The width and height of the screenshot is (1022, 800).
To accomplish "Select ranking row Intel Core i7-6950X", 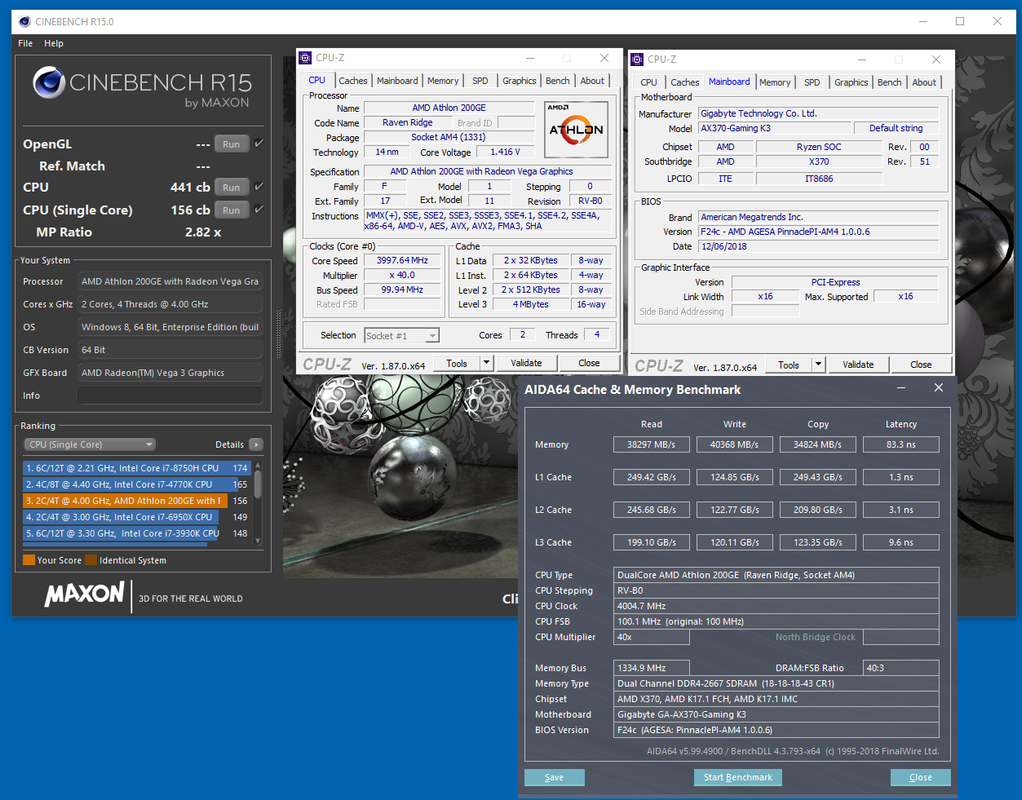I will click(136, 517).
